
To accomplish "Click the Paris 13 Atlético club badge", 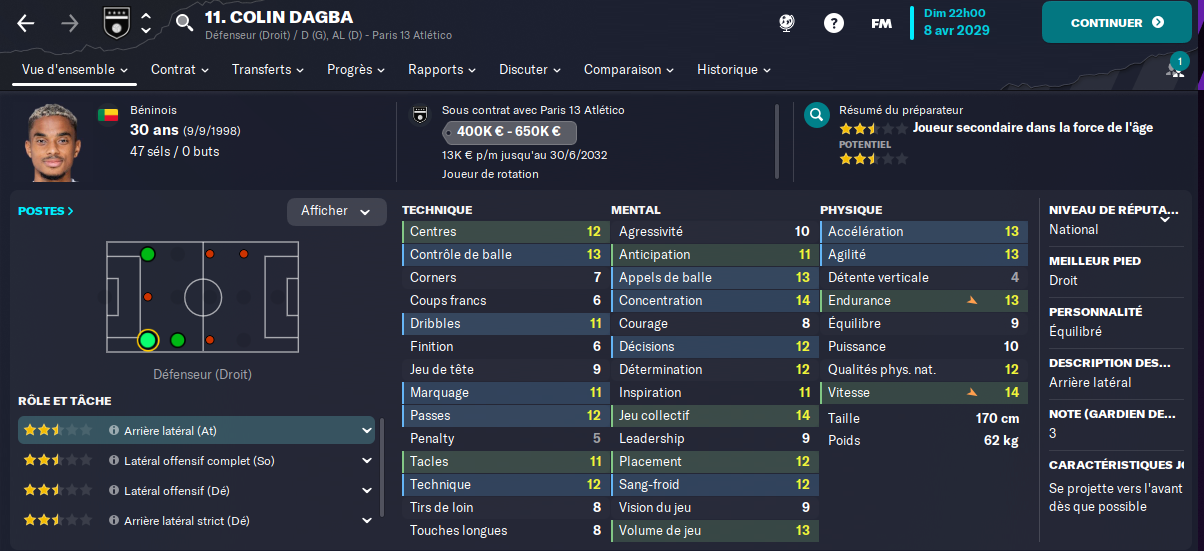I will (117, 22).
